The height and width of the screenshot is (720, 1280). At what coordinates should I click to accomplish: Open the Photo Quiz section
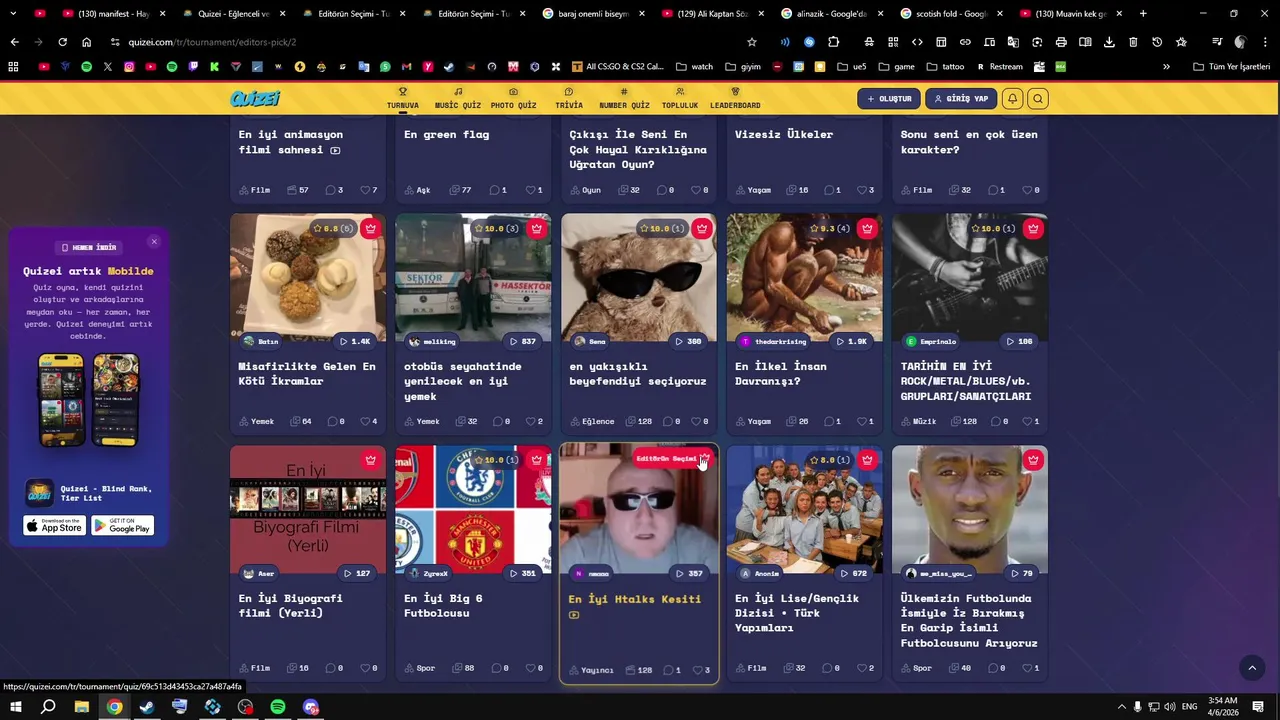tap(513, 98)
